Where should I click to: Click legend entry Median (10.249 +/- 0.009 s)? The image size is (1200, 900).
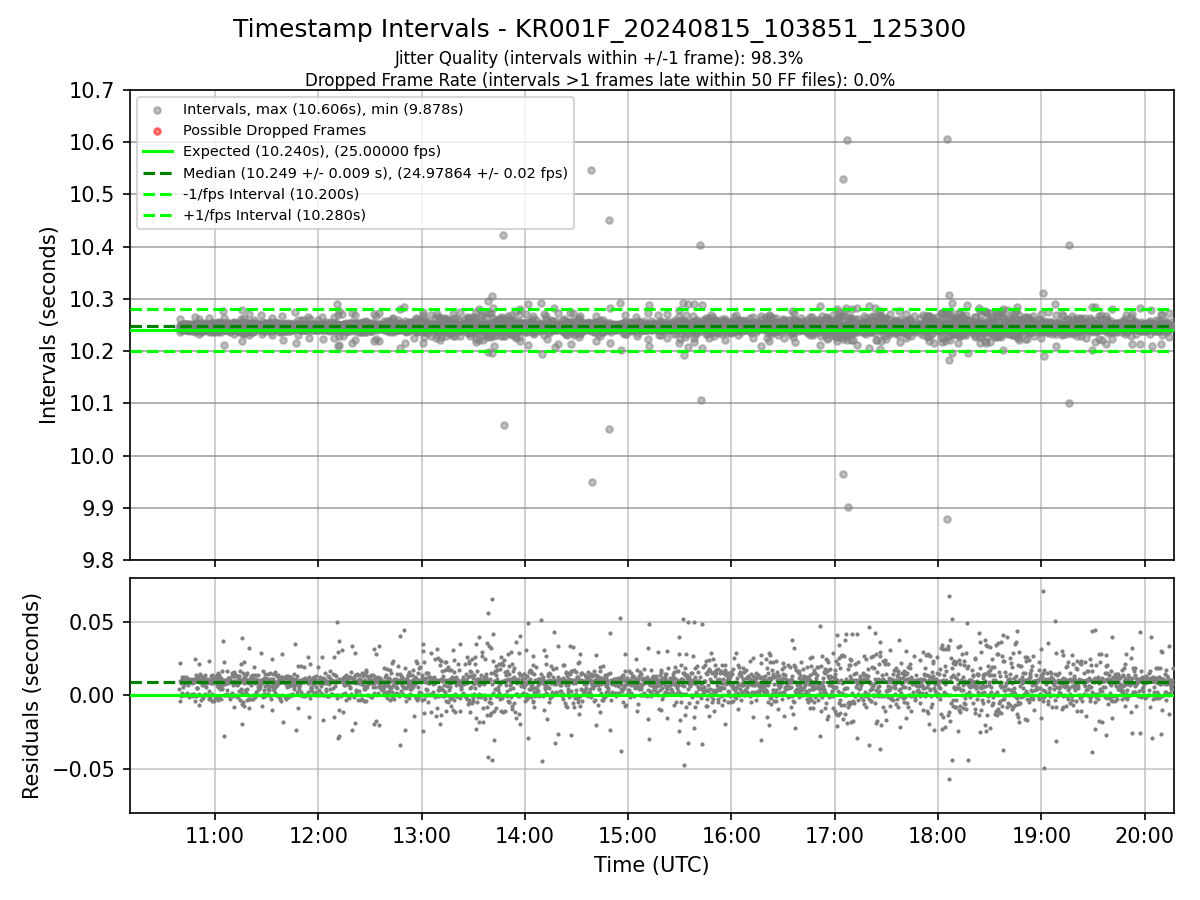pyautogui.click(x=375, y=173)
